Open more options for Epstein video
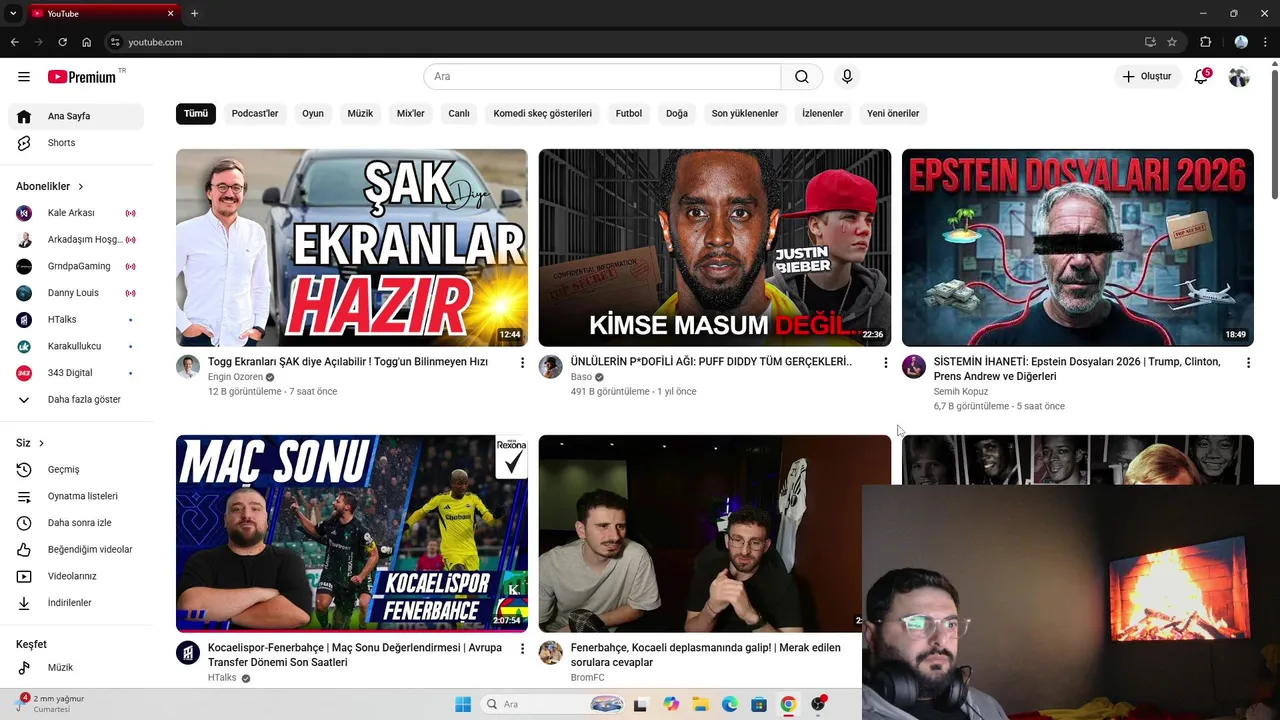The image size is (1280, 720). pyautogui.click(x=1248, y=363)
